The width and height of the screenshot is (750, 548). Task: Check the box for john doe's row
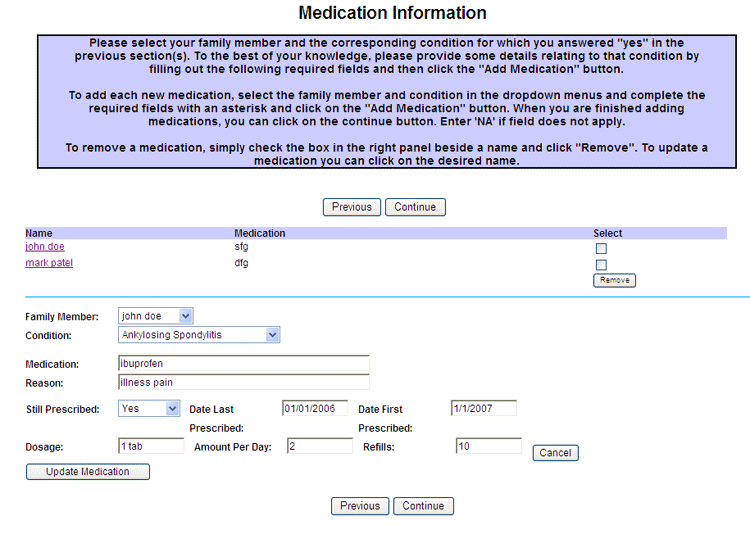[601, 249]
